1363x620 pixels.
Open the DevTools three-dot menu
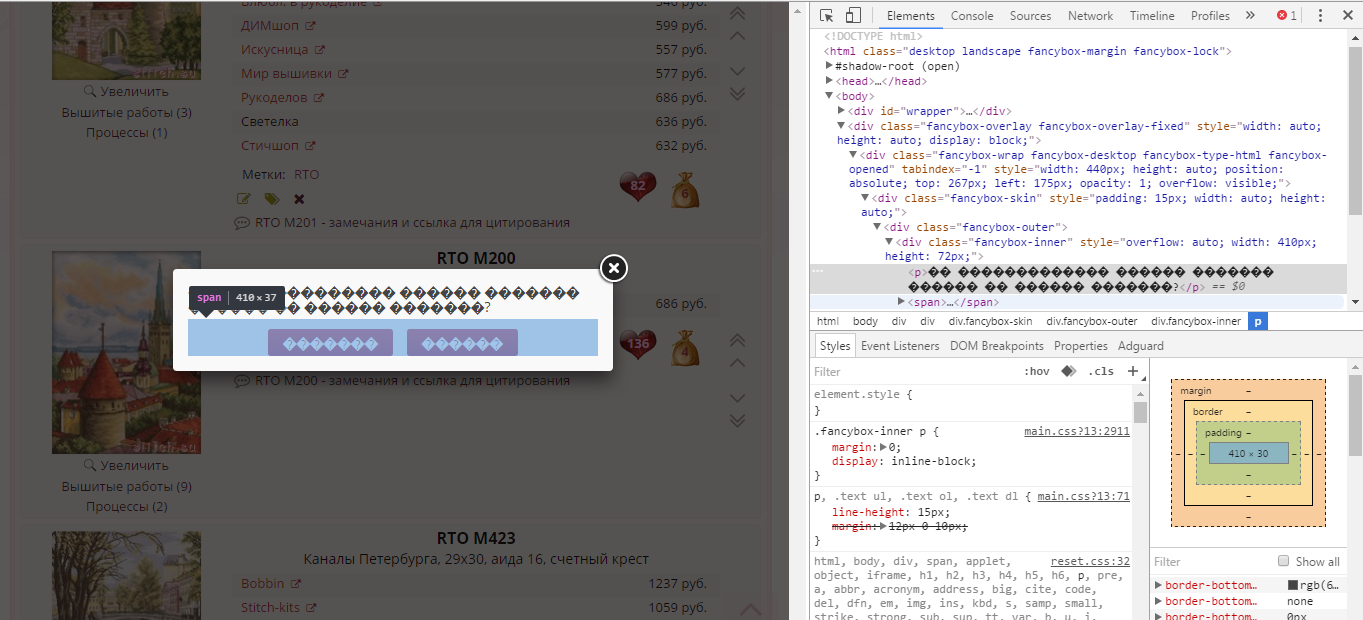pyautogui.click(x=1320, y=15)
